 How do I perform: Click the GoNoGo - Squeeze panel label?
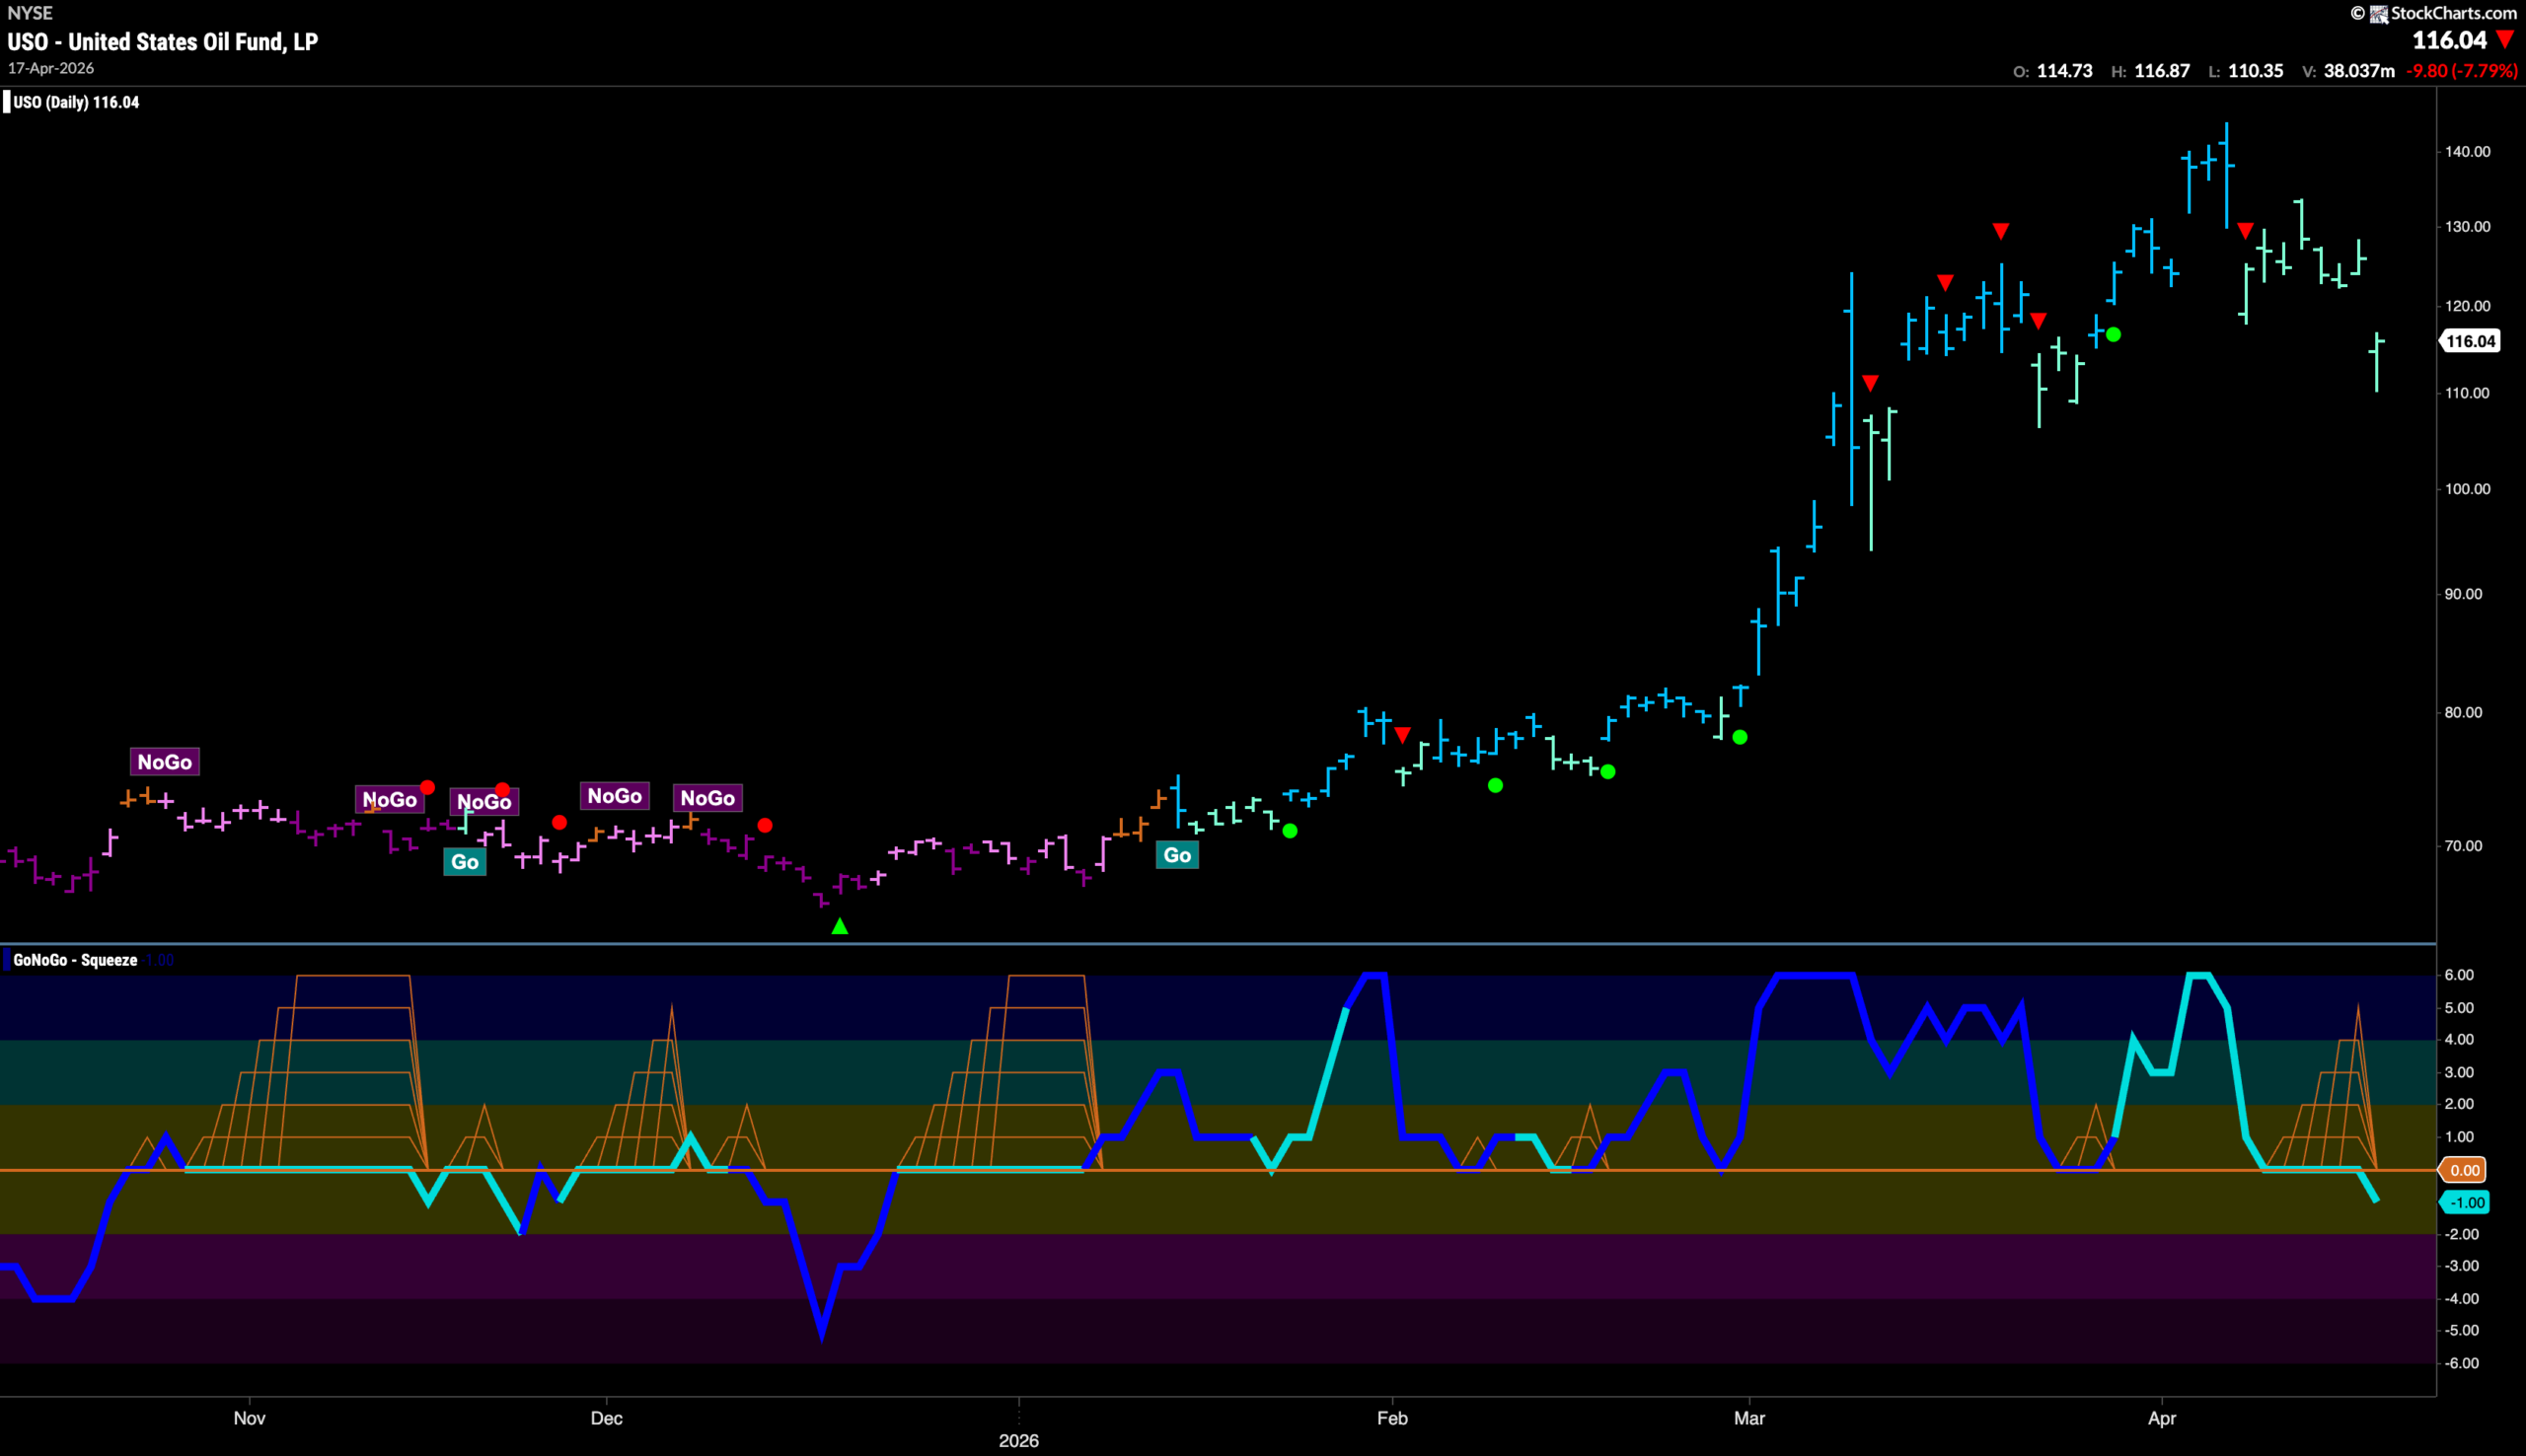coord(75,960)
